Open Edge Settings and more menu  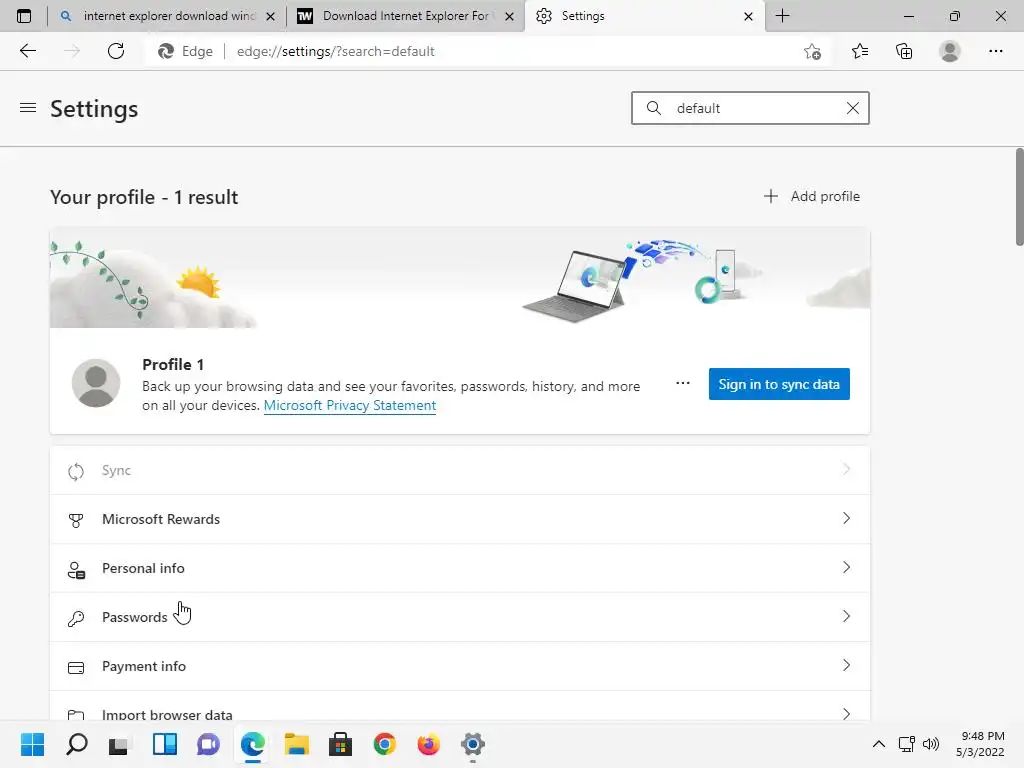(x=995, y=51)
